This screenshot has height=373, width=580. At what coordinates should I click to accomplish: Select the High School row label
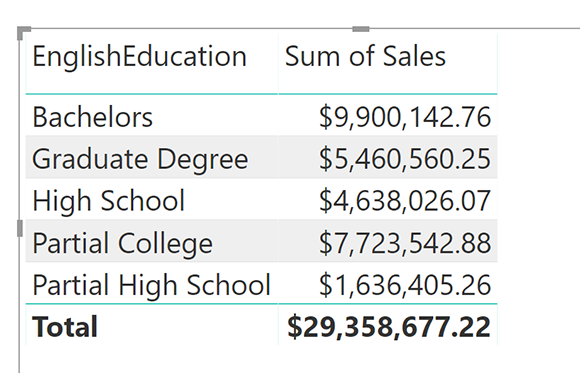(108, 201)
